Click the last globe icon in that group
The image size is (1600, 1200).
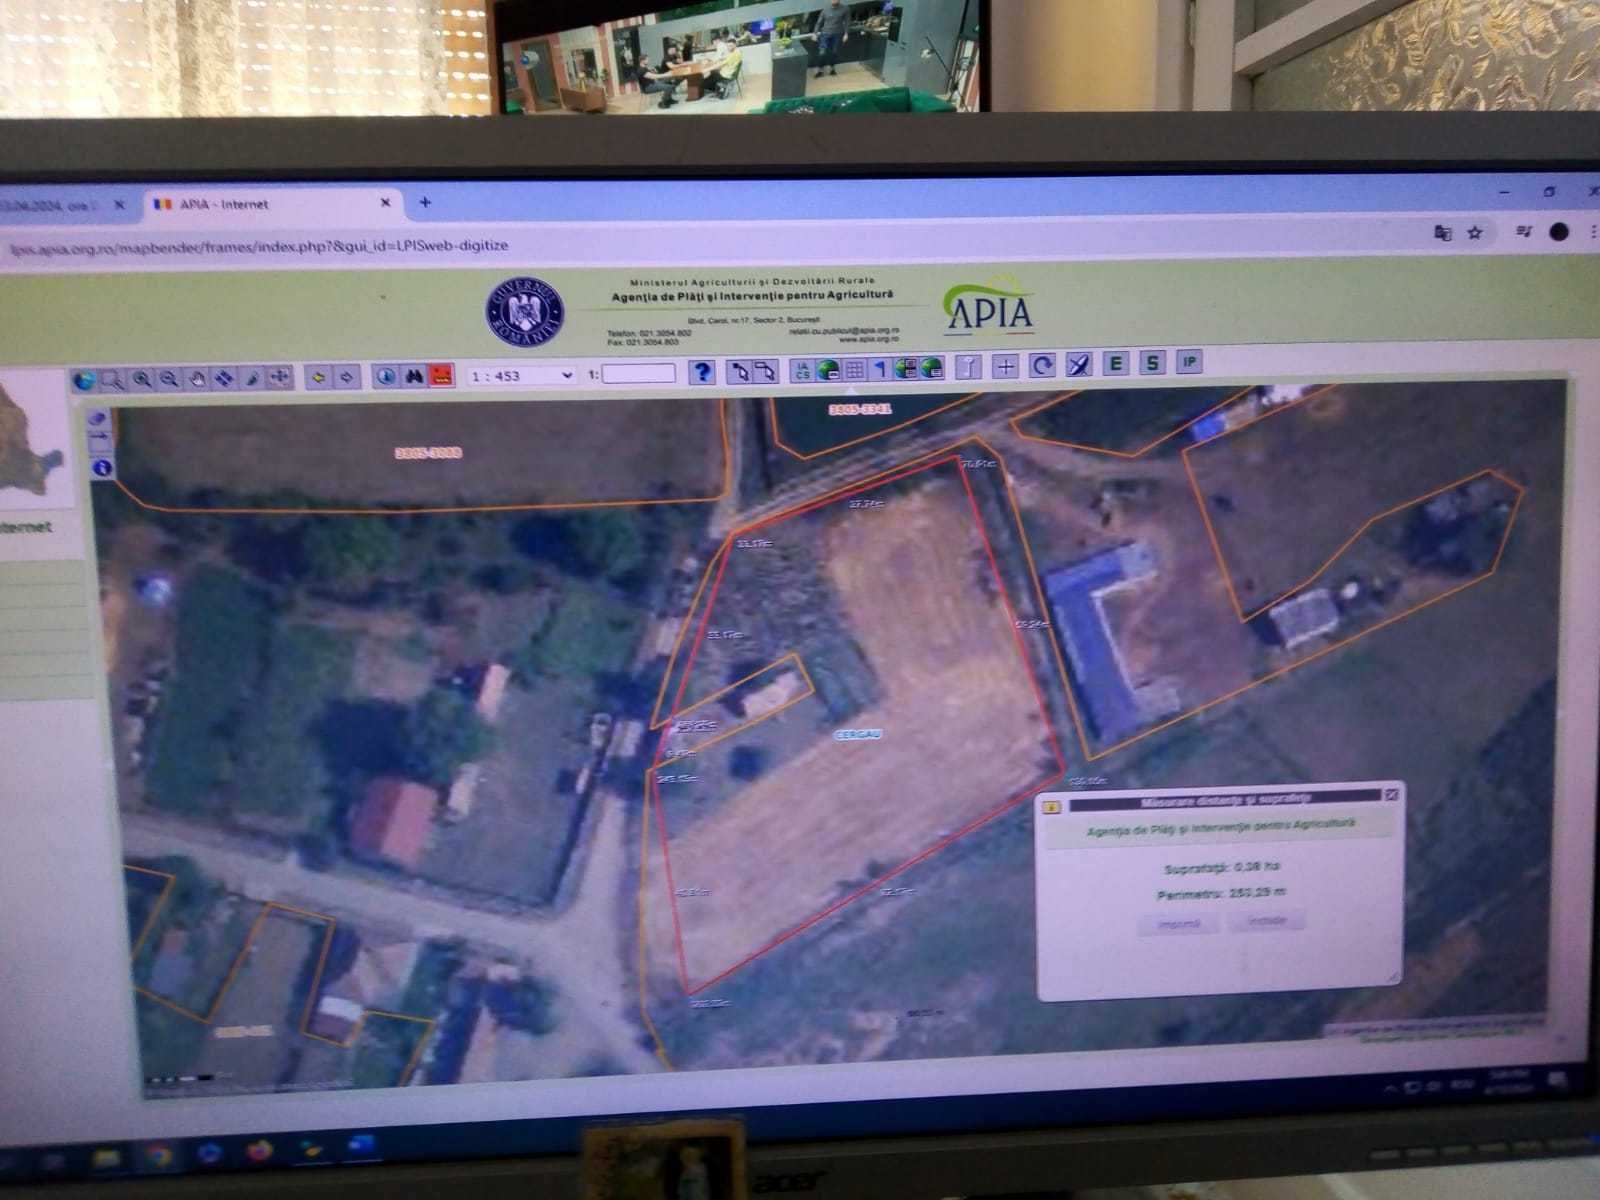[x=932, y=368]
